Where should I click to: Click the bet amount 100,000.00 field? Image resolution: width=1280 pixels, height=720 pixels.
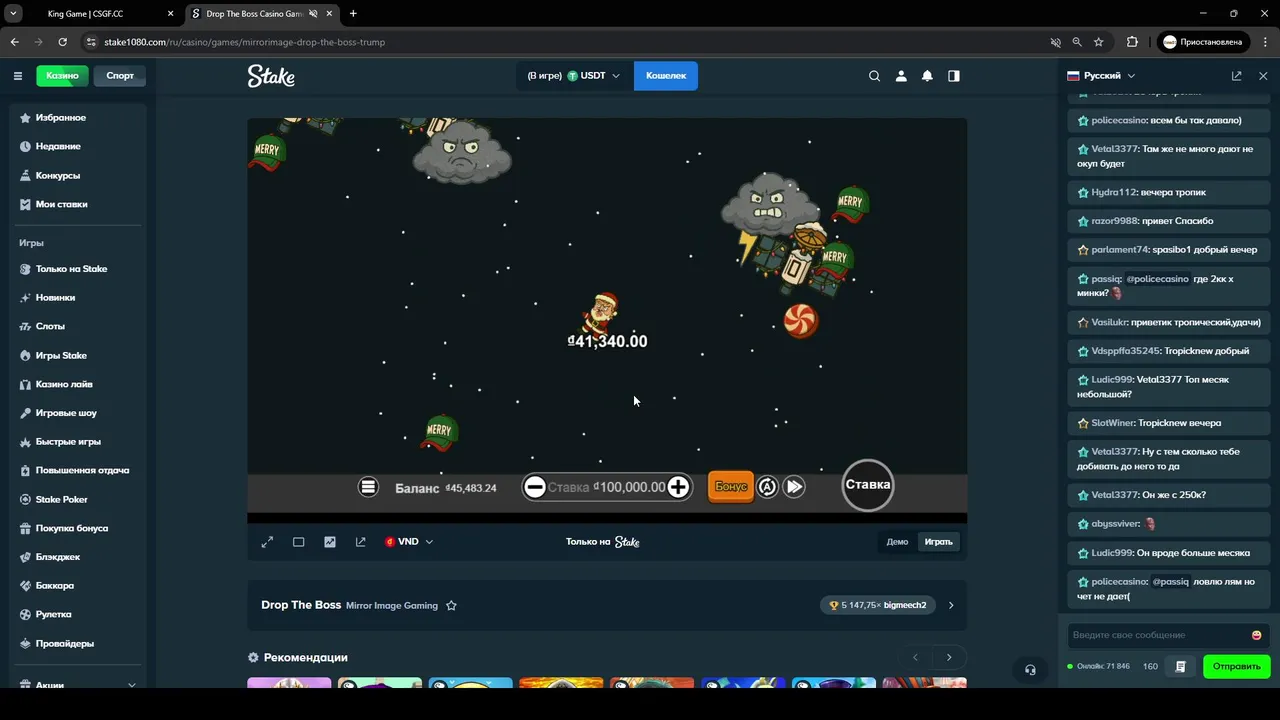[x=629, y=487]
